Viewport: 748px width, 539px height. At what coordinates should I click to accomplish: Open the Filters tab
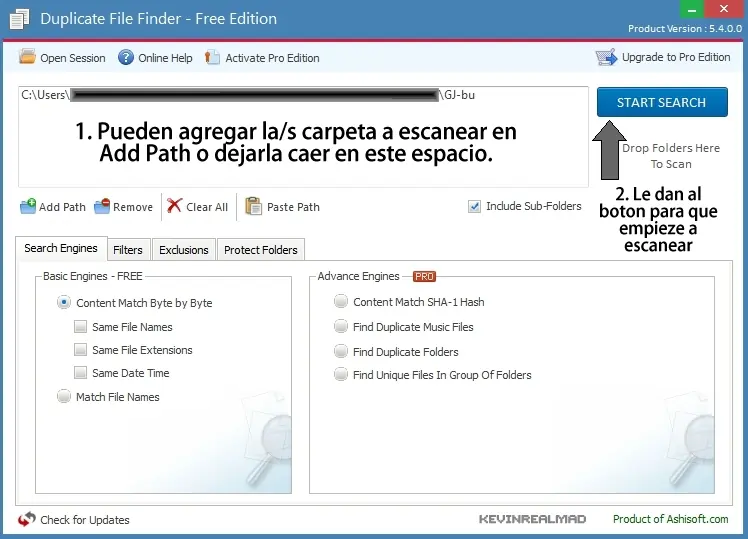click(x=128, y=249)
